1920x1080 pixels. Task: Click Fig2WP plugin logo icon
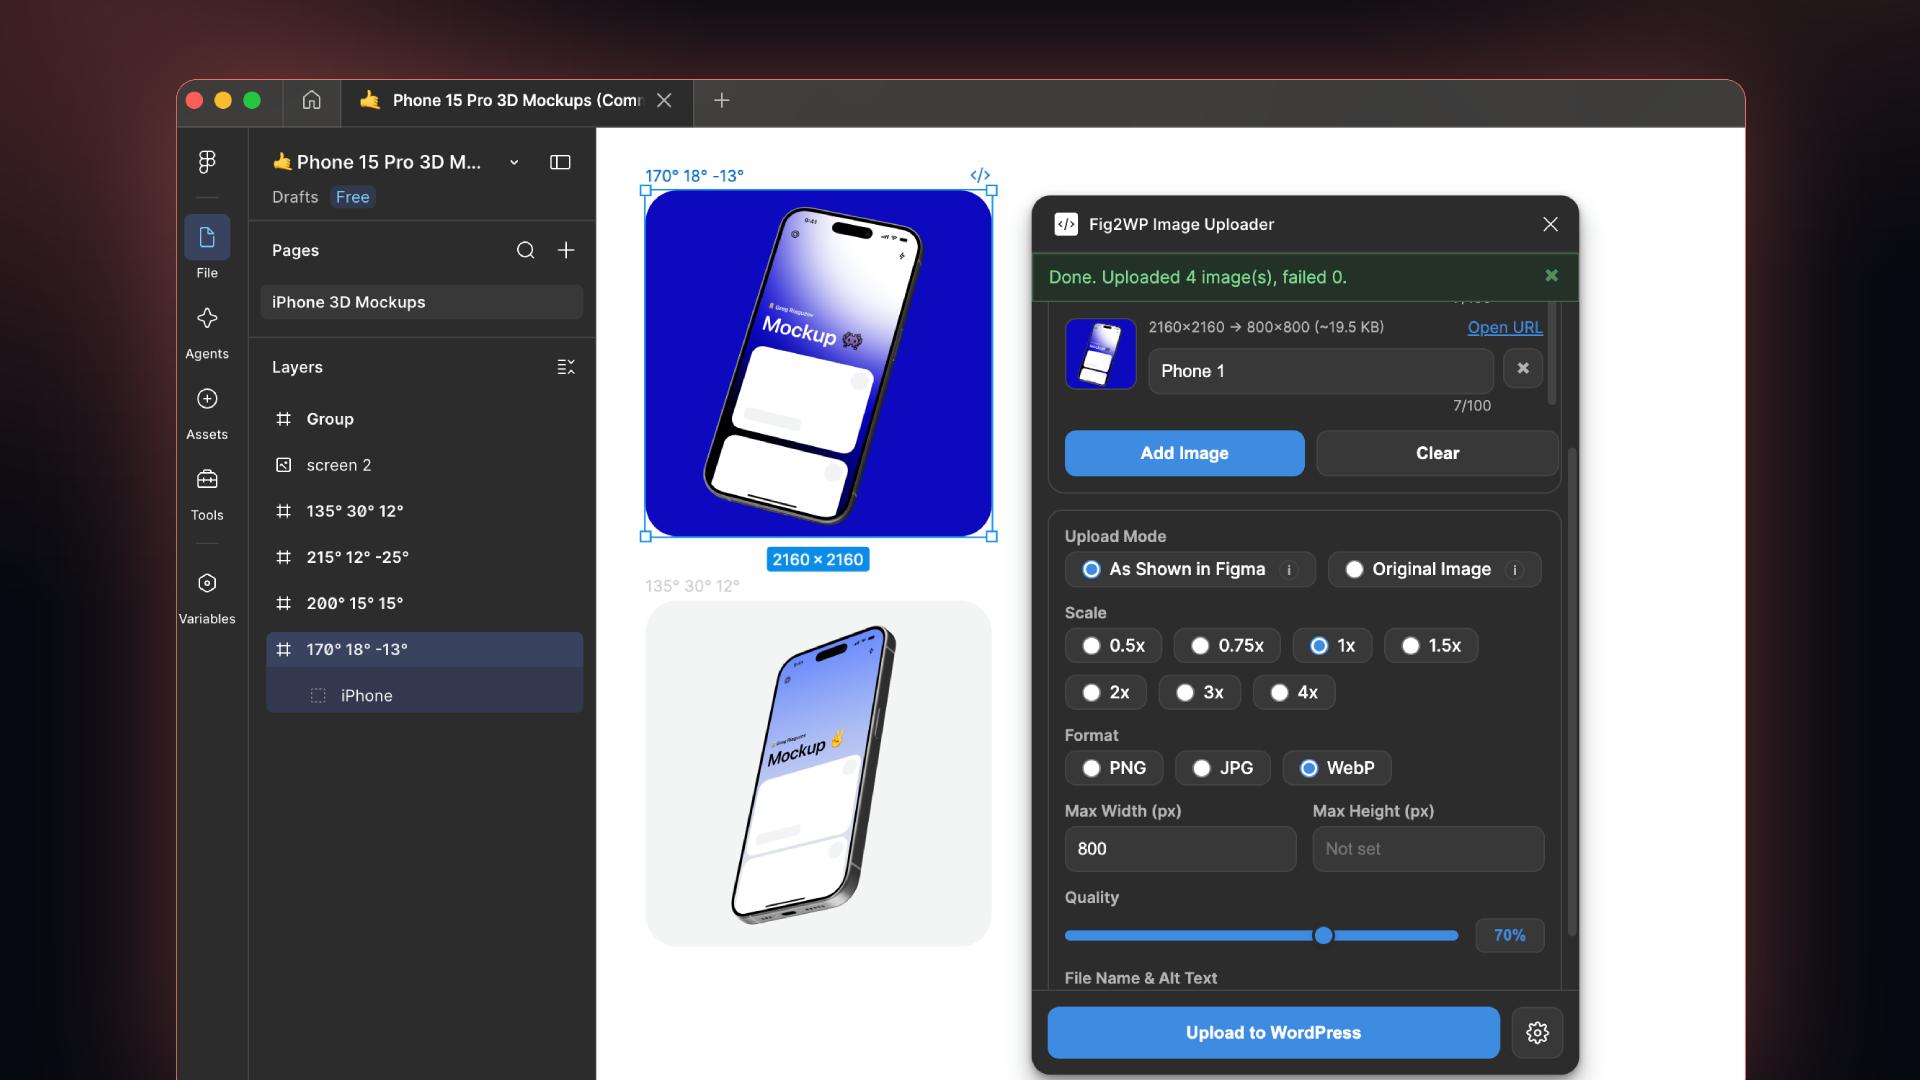pyautogui.click(x=1066, y=224)
